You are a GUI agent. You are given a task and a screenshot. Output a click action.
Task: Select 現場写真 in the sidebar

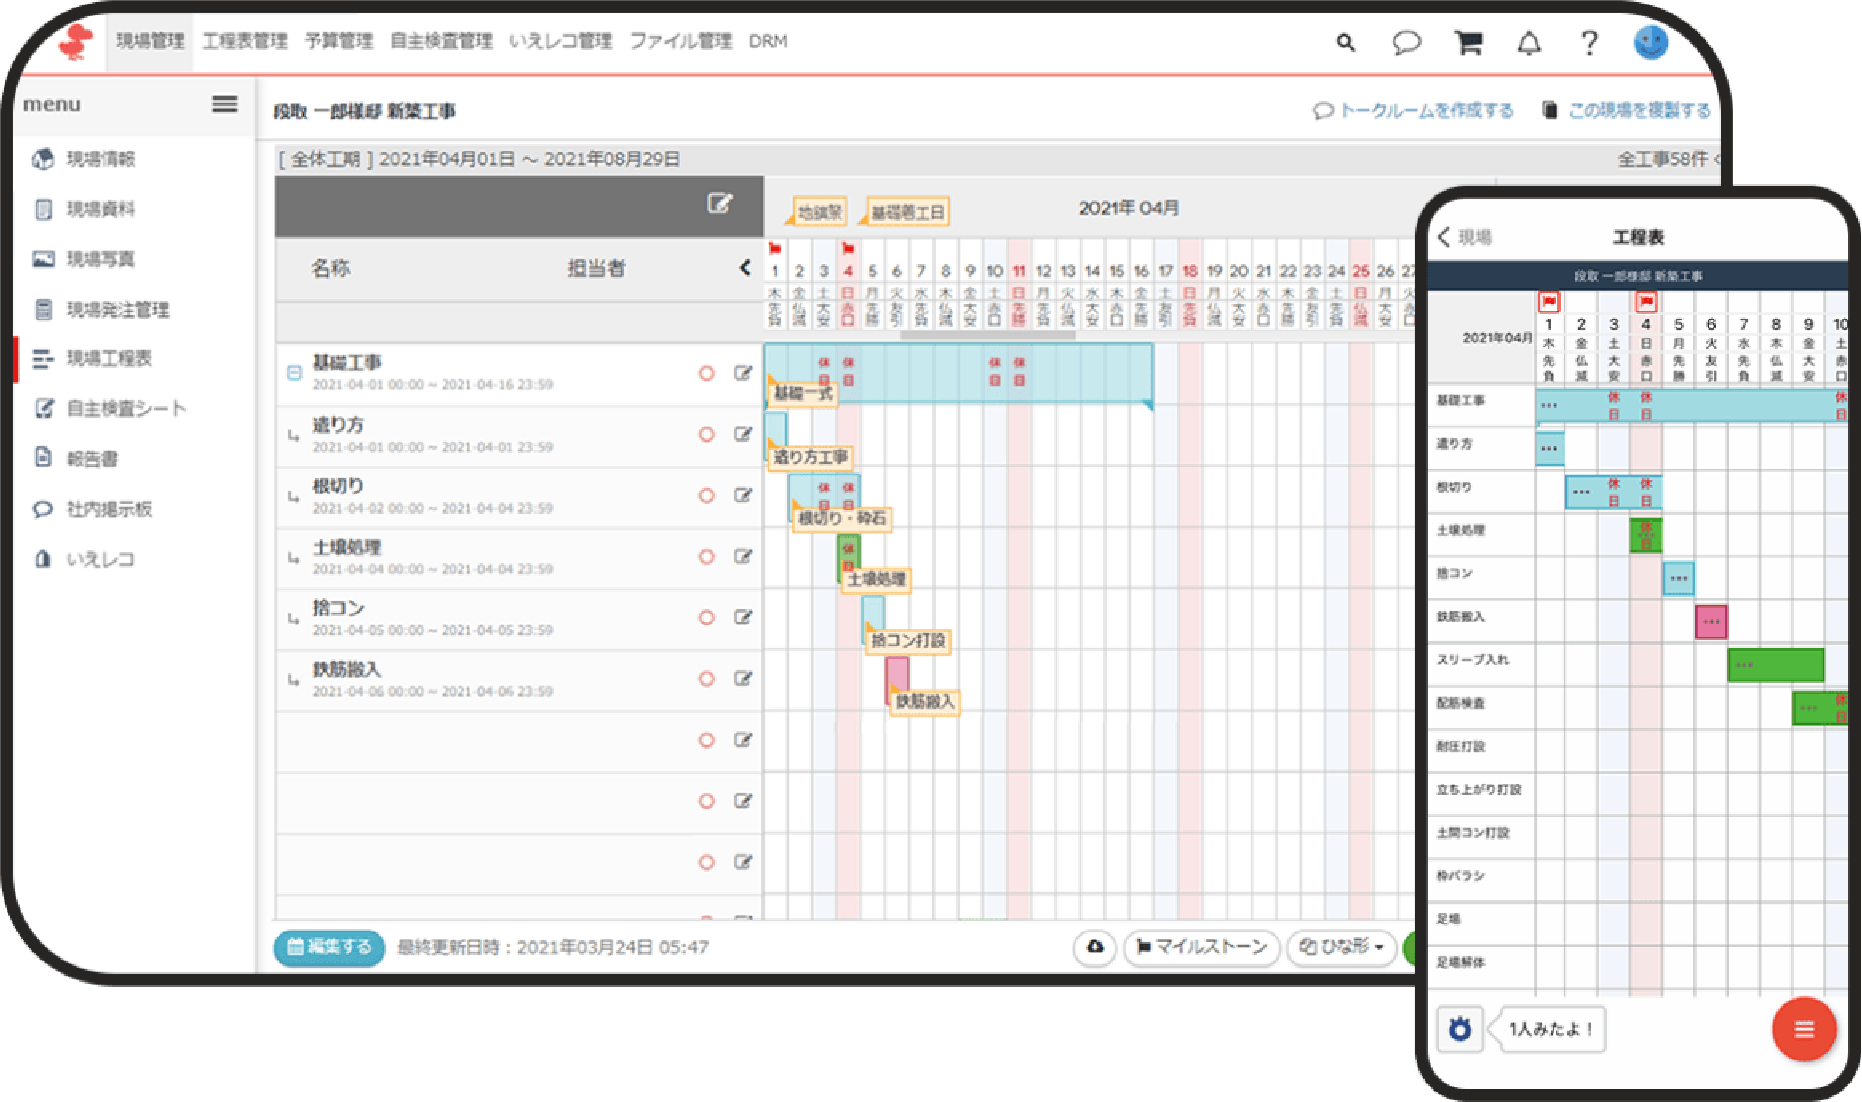point(100,259)
